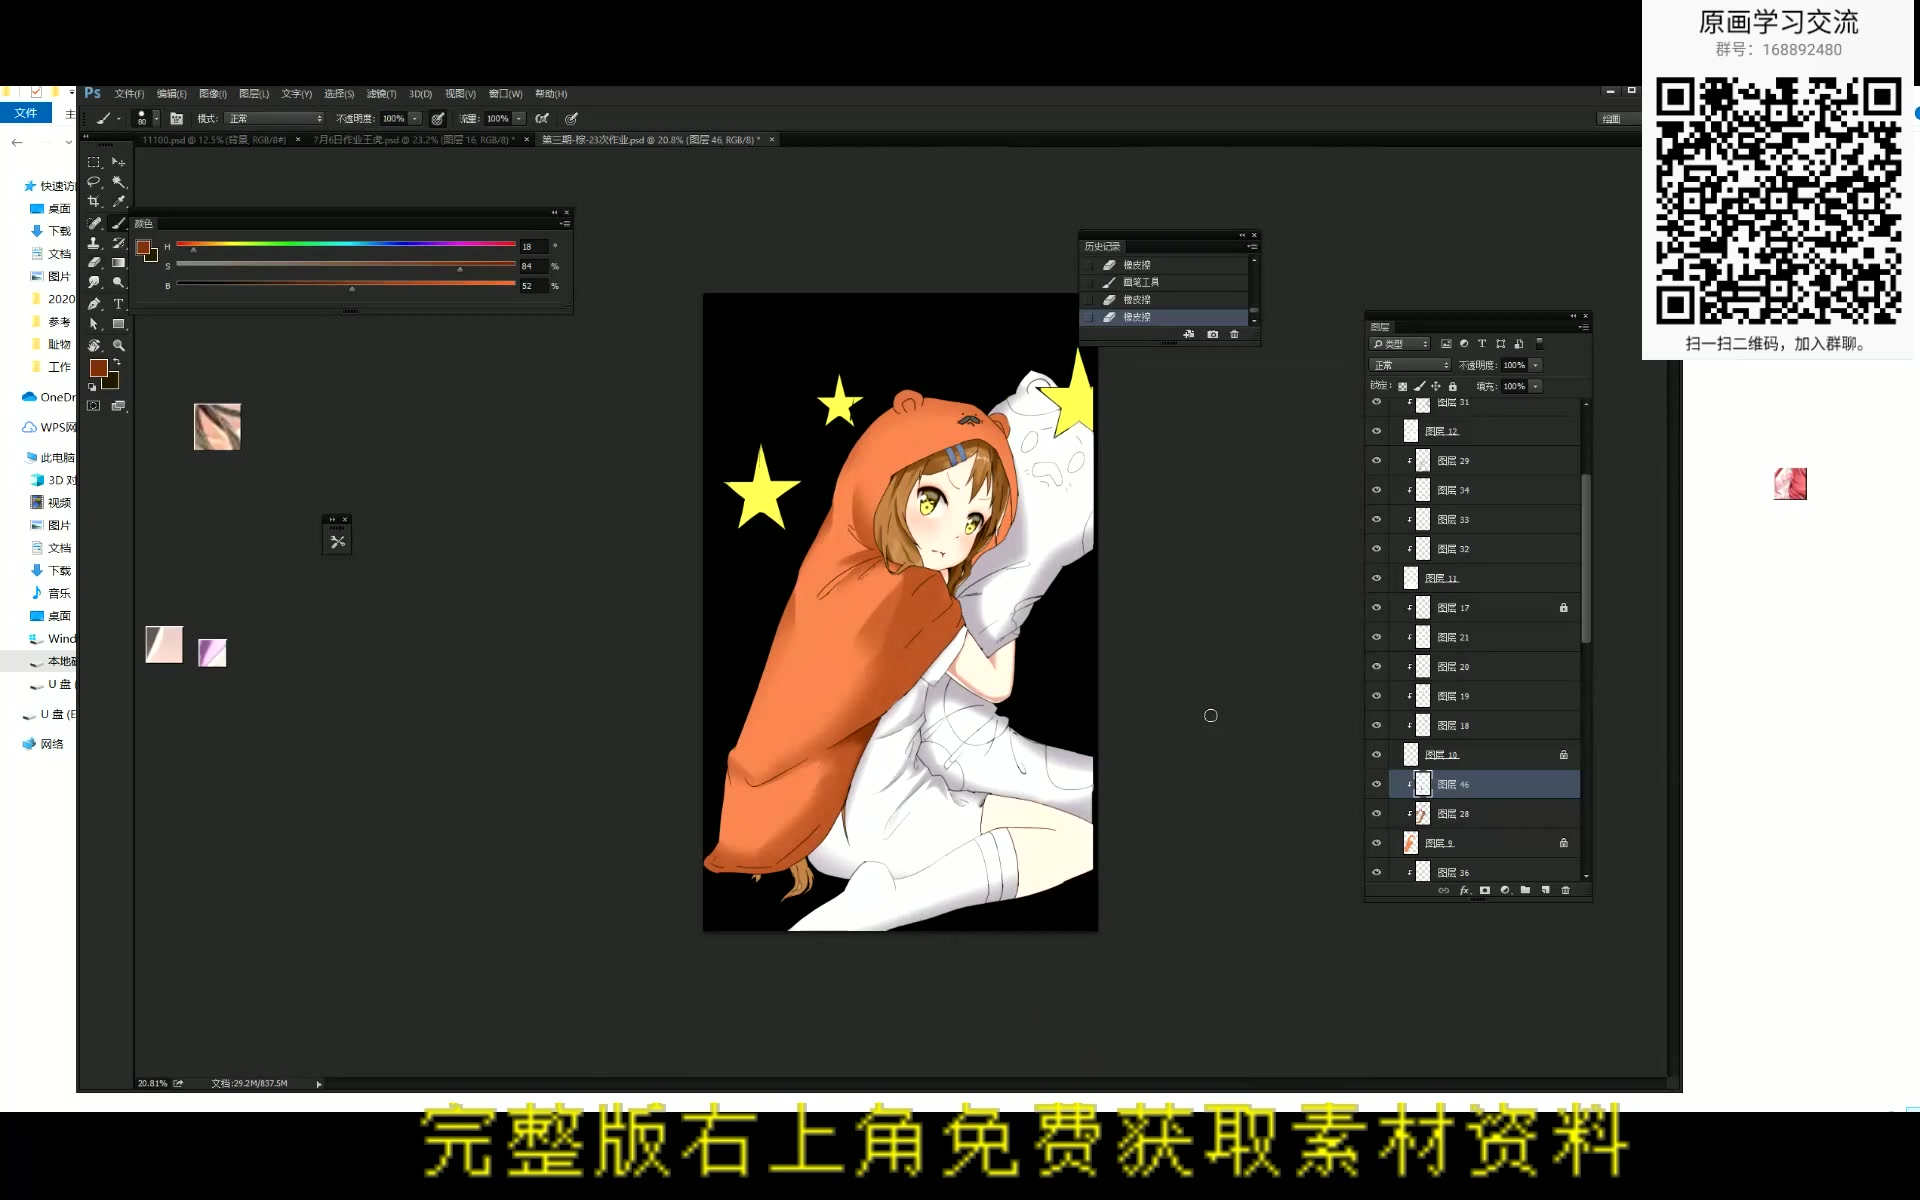Select the Gradient tool

(118, 263)
